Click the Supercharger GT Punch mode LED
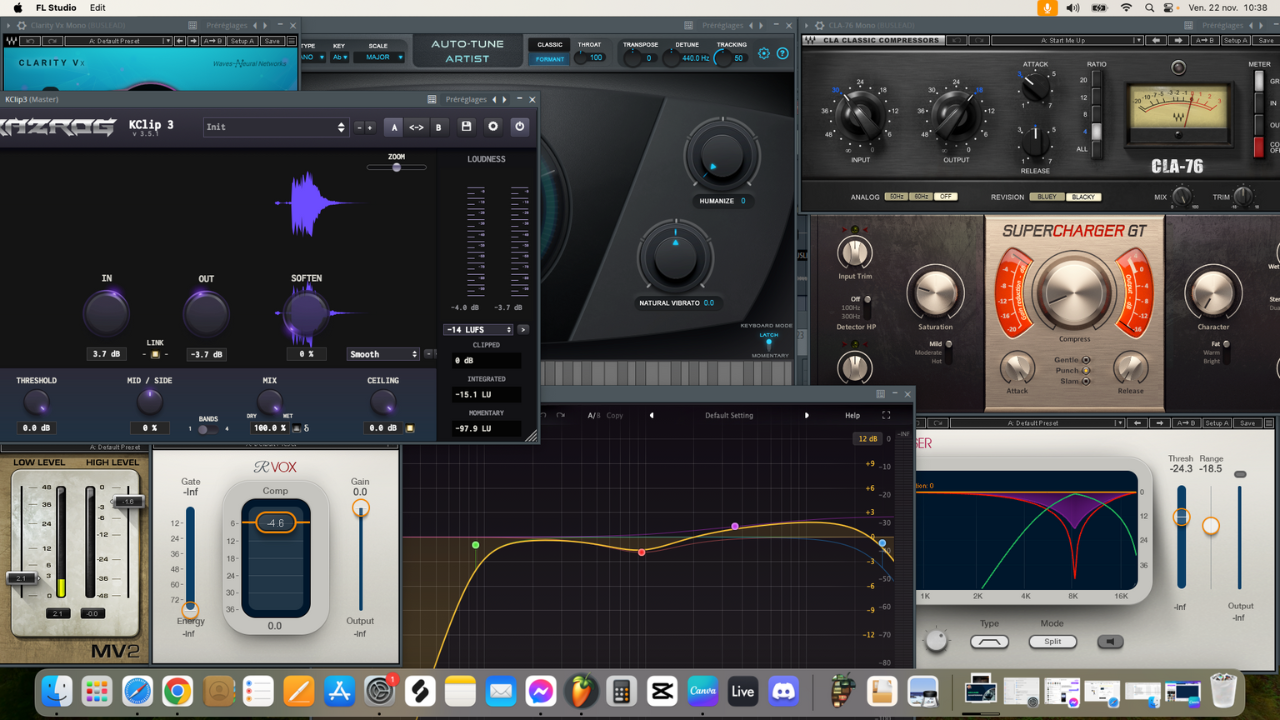This screenshot has height=720, width=1280. (x=1086, y=371)
